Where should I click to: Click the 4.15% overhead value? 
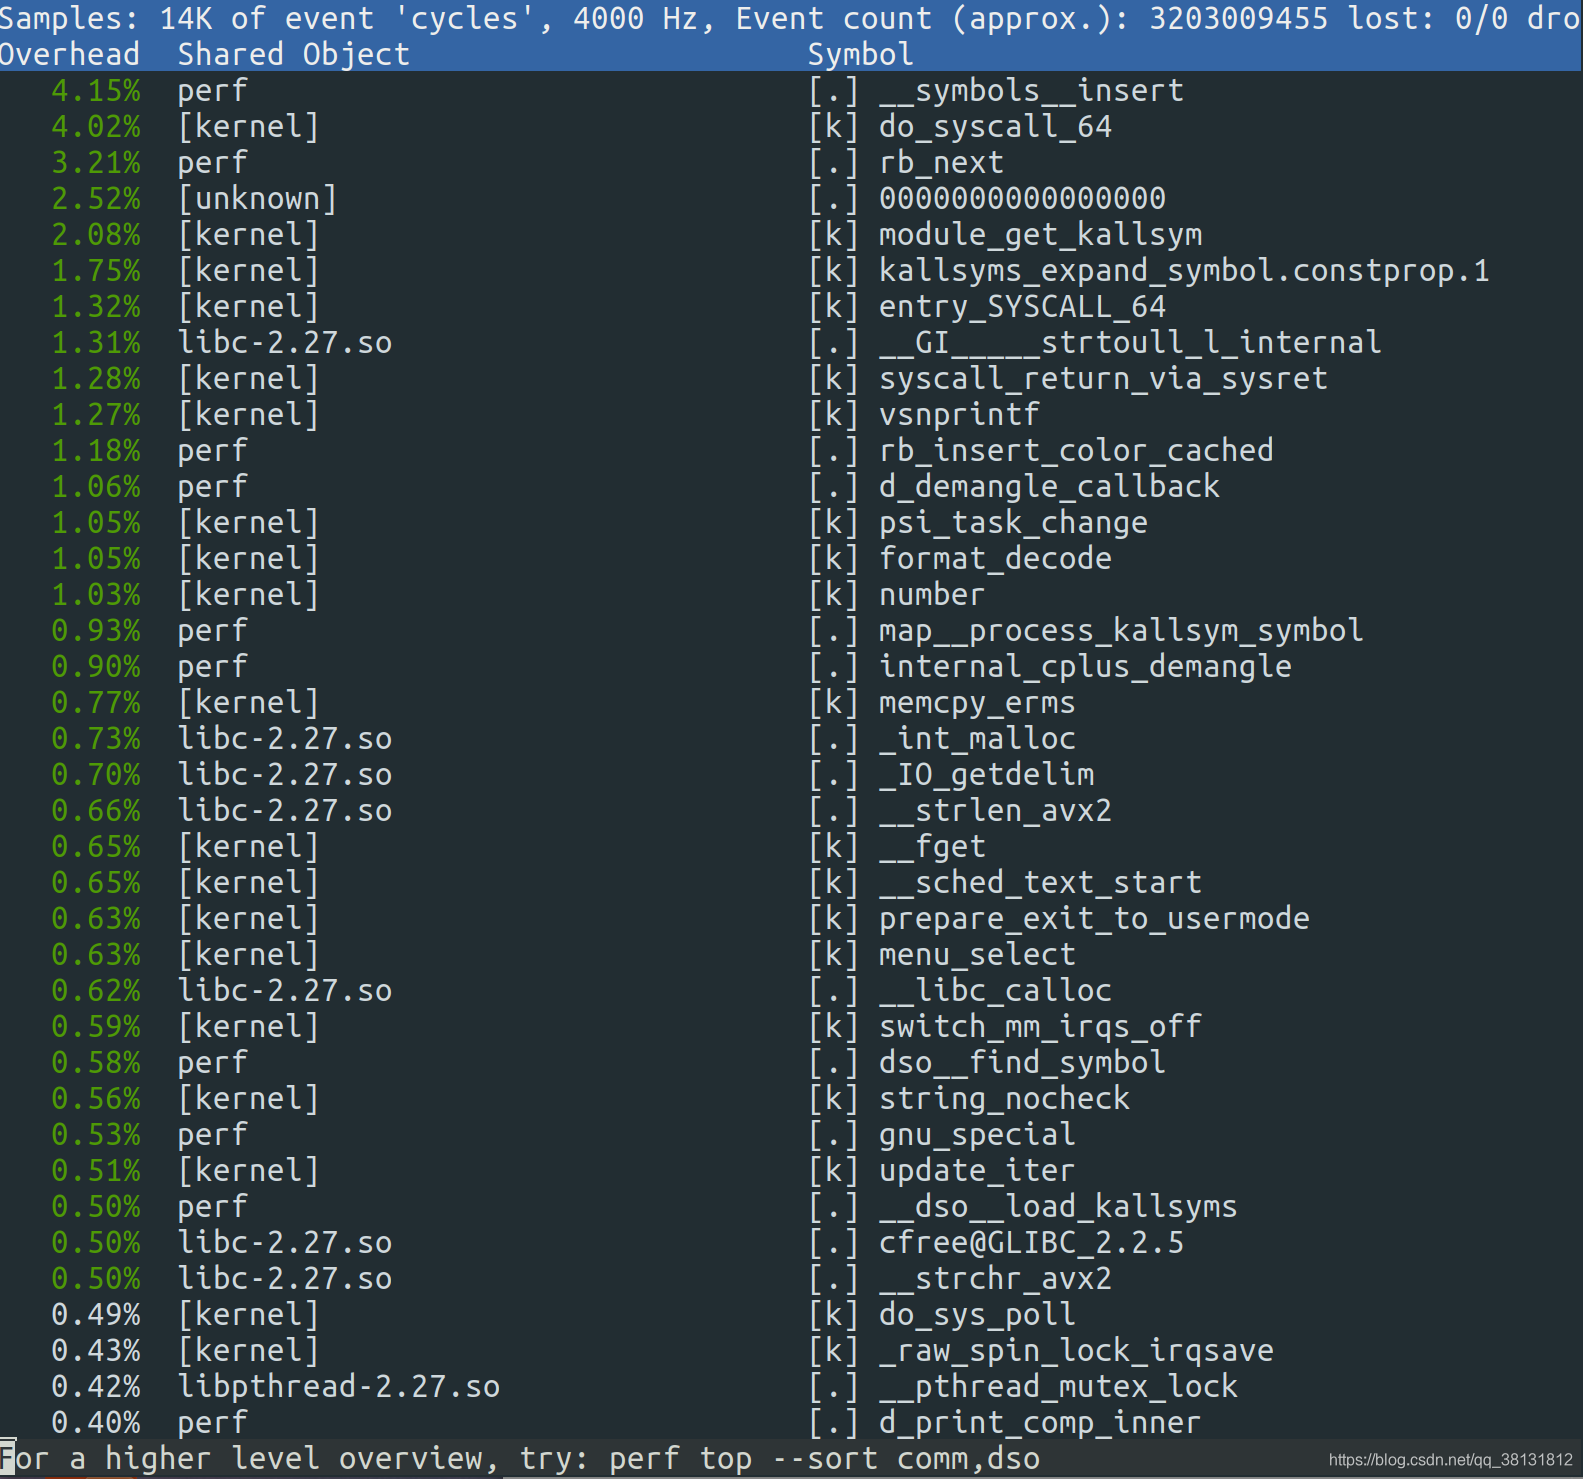coord(96,90)
